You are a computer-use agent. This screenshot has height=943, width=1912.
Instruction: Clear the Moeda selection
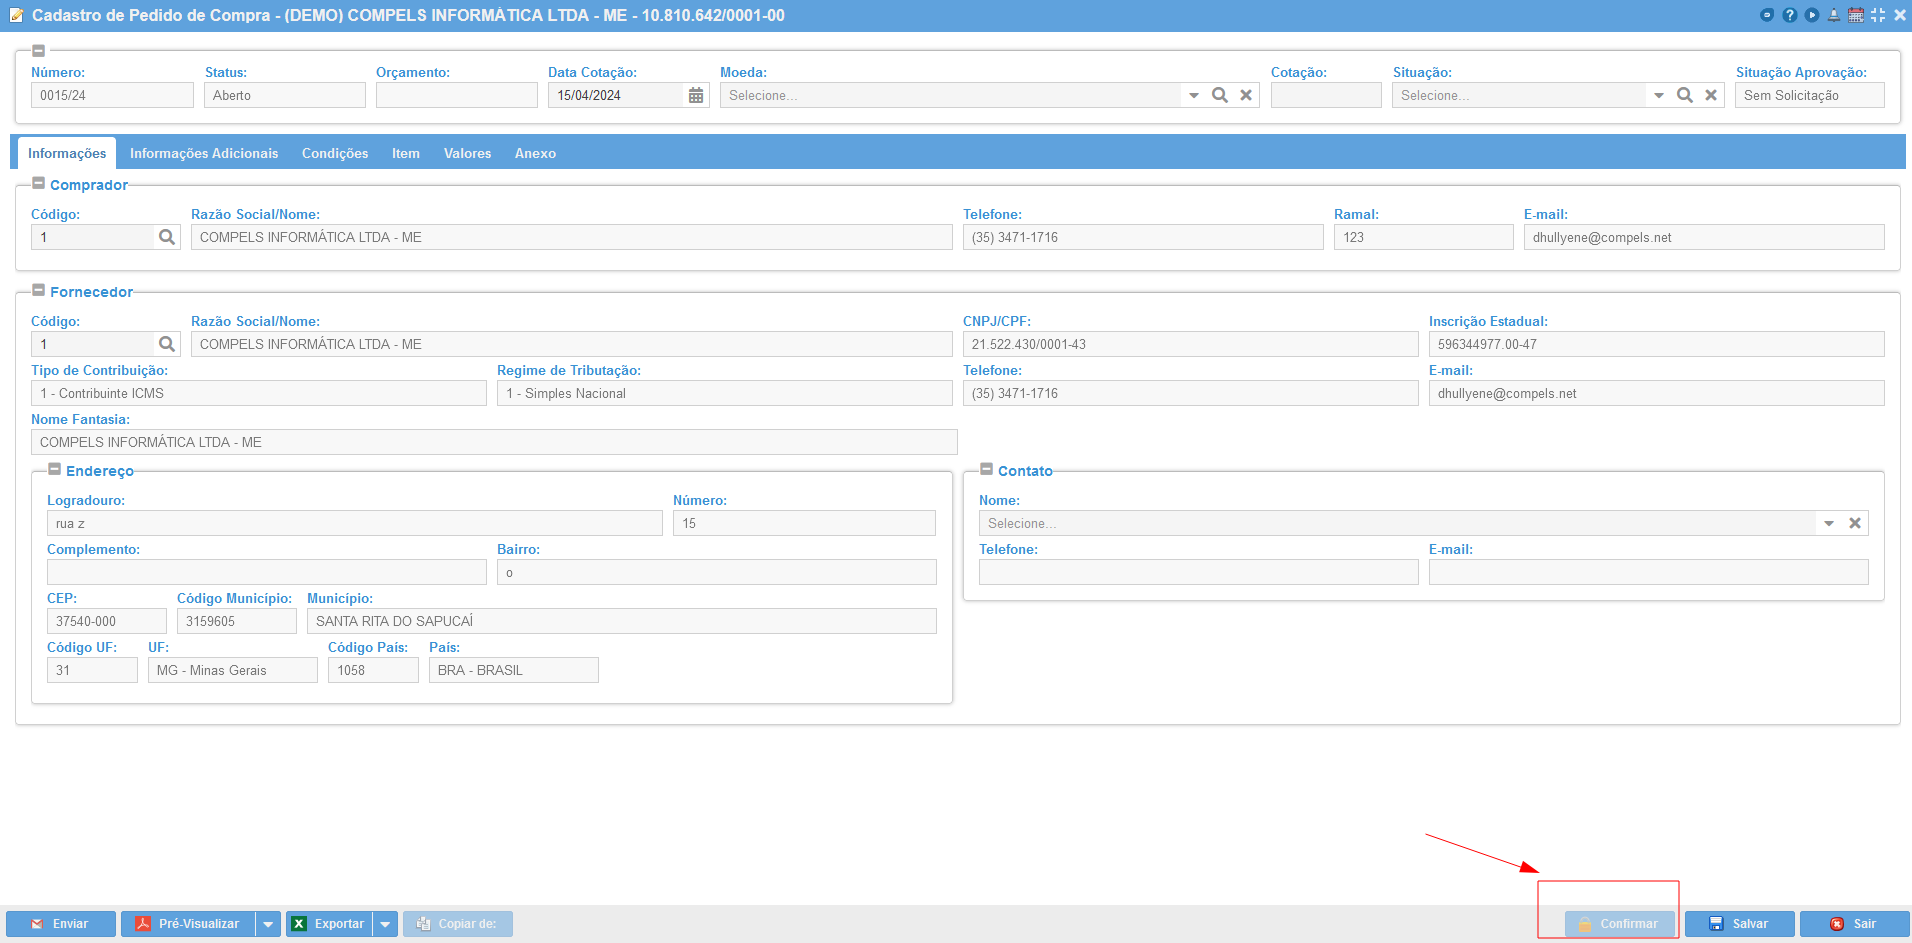(x=1246, y=95)
